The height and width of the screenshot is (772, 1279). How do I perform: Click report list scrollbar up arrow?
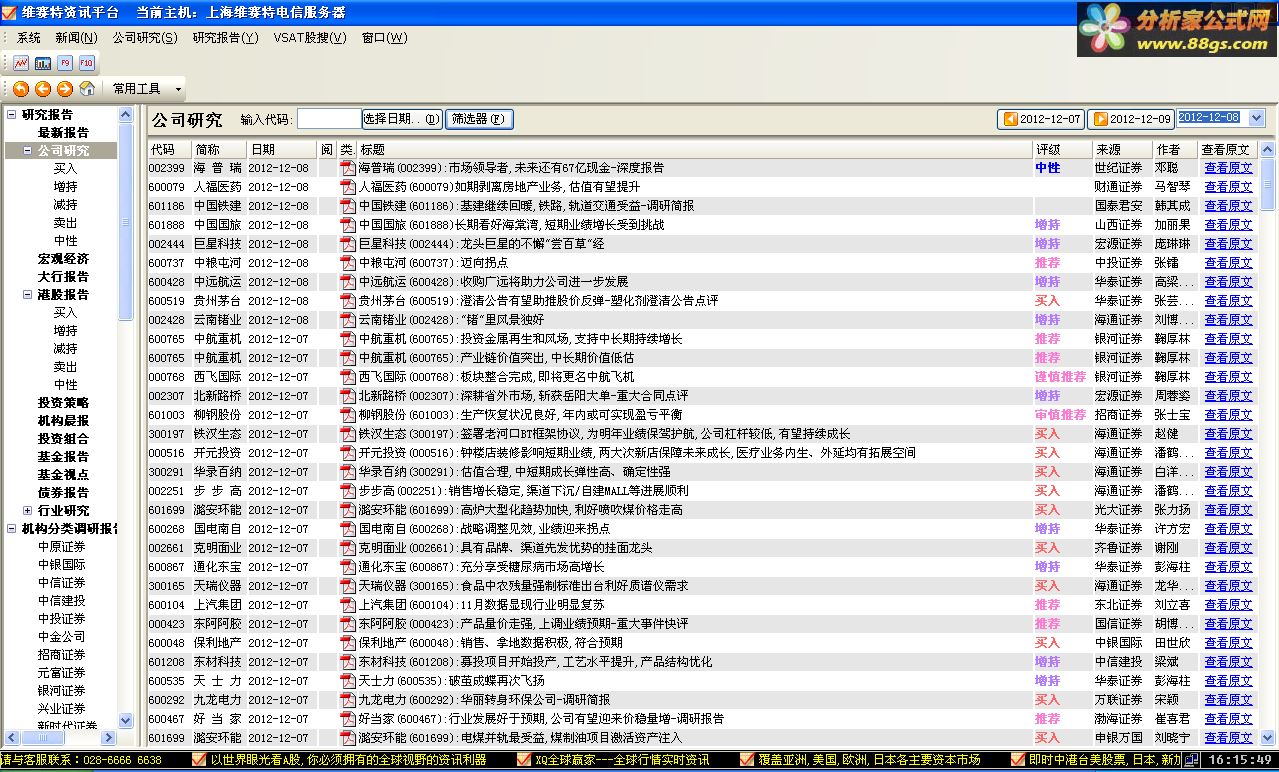coord(1270,149)
